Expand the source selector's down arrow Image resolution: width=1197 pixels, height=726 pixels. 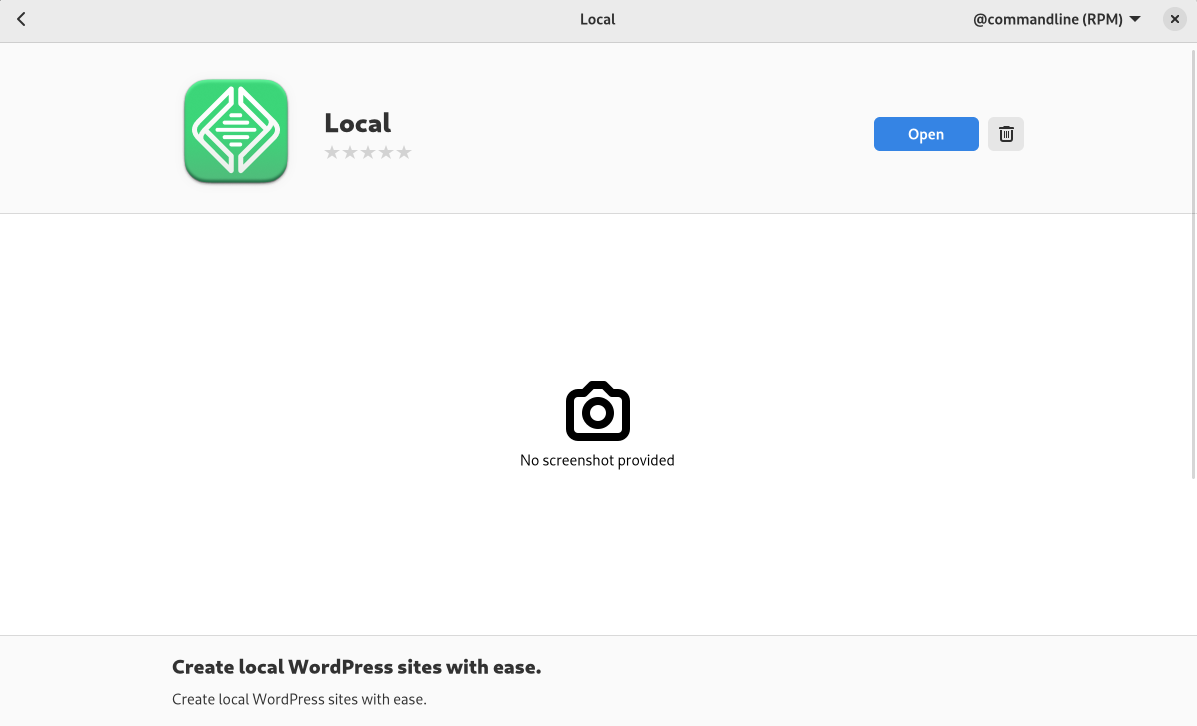[x=1135, y=19]
